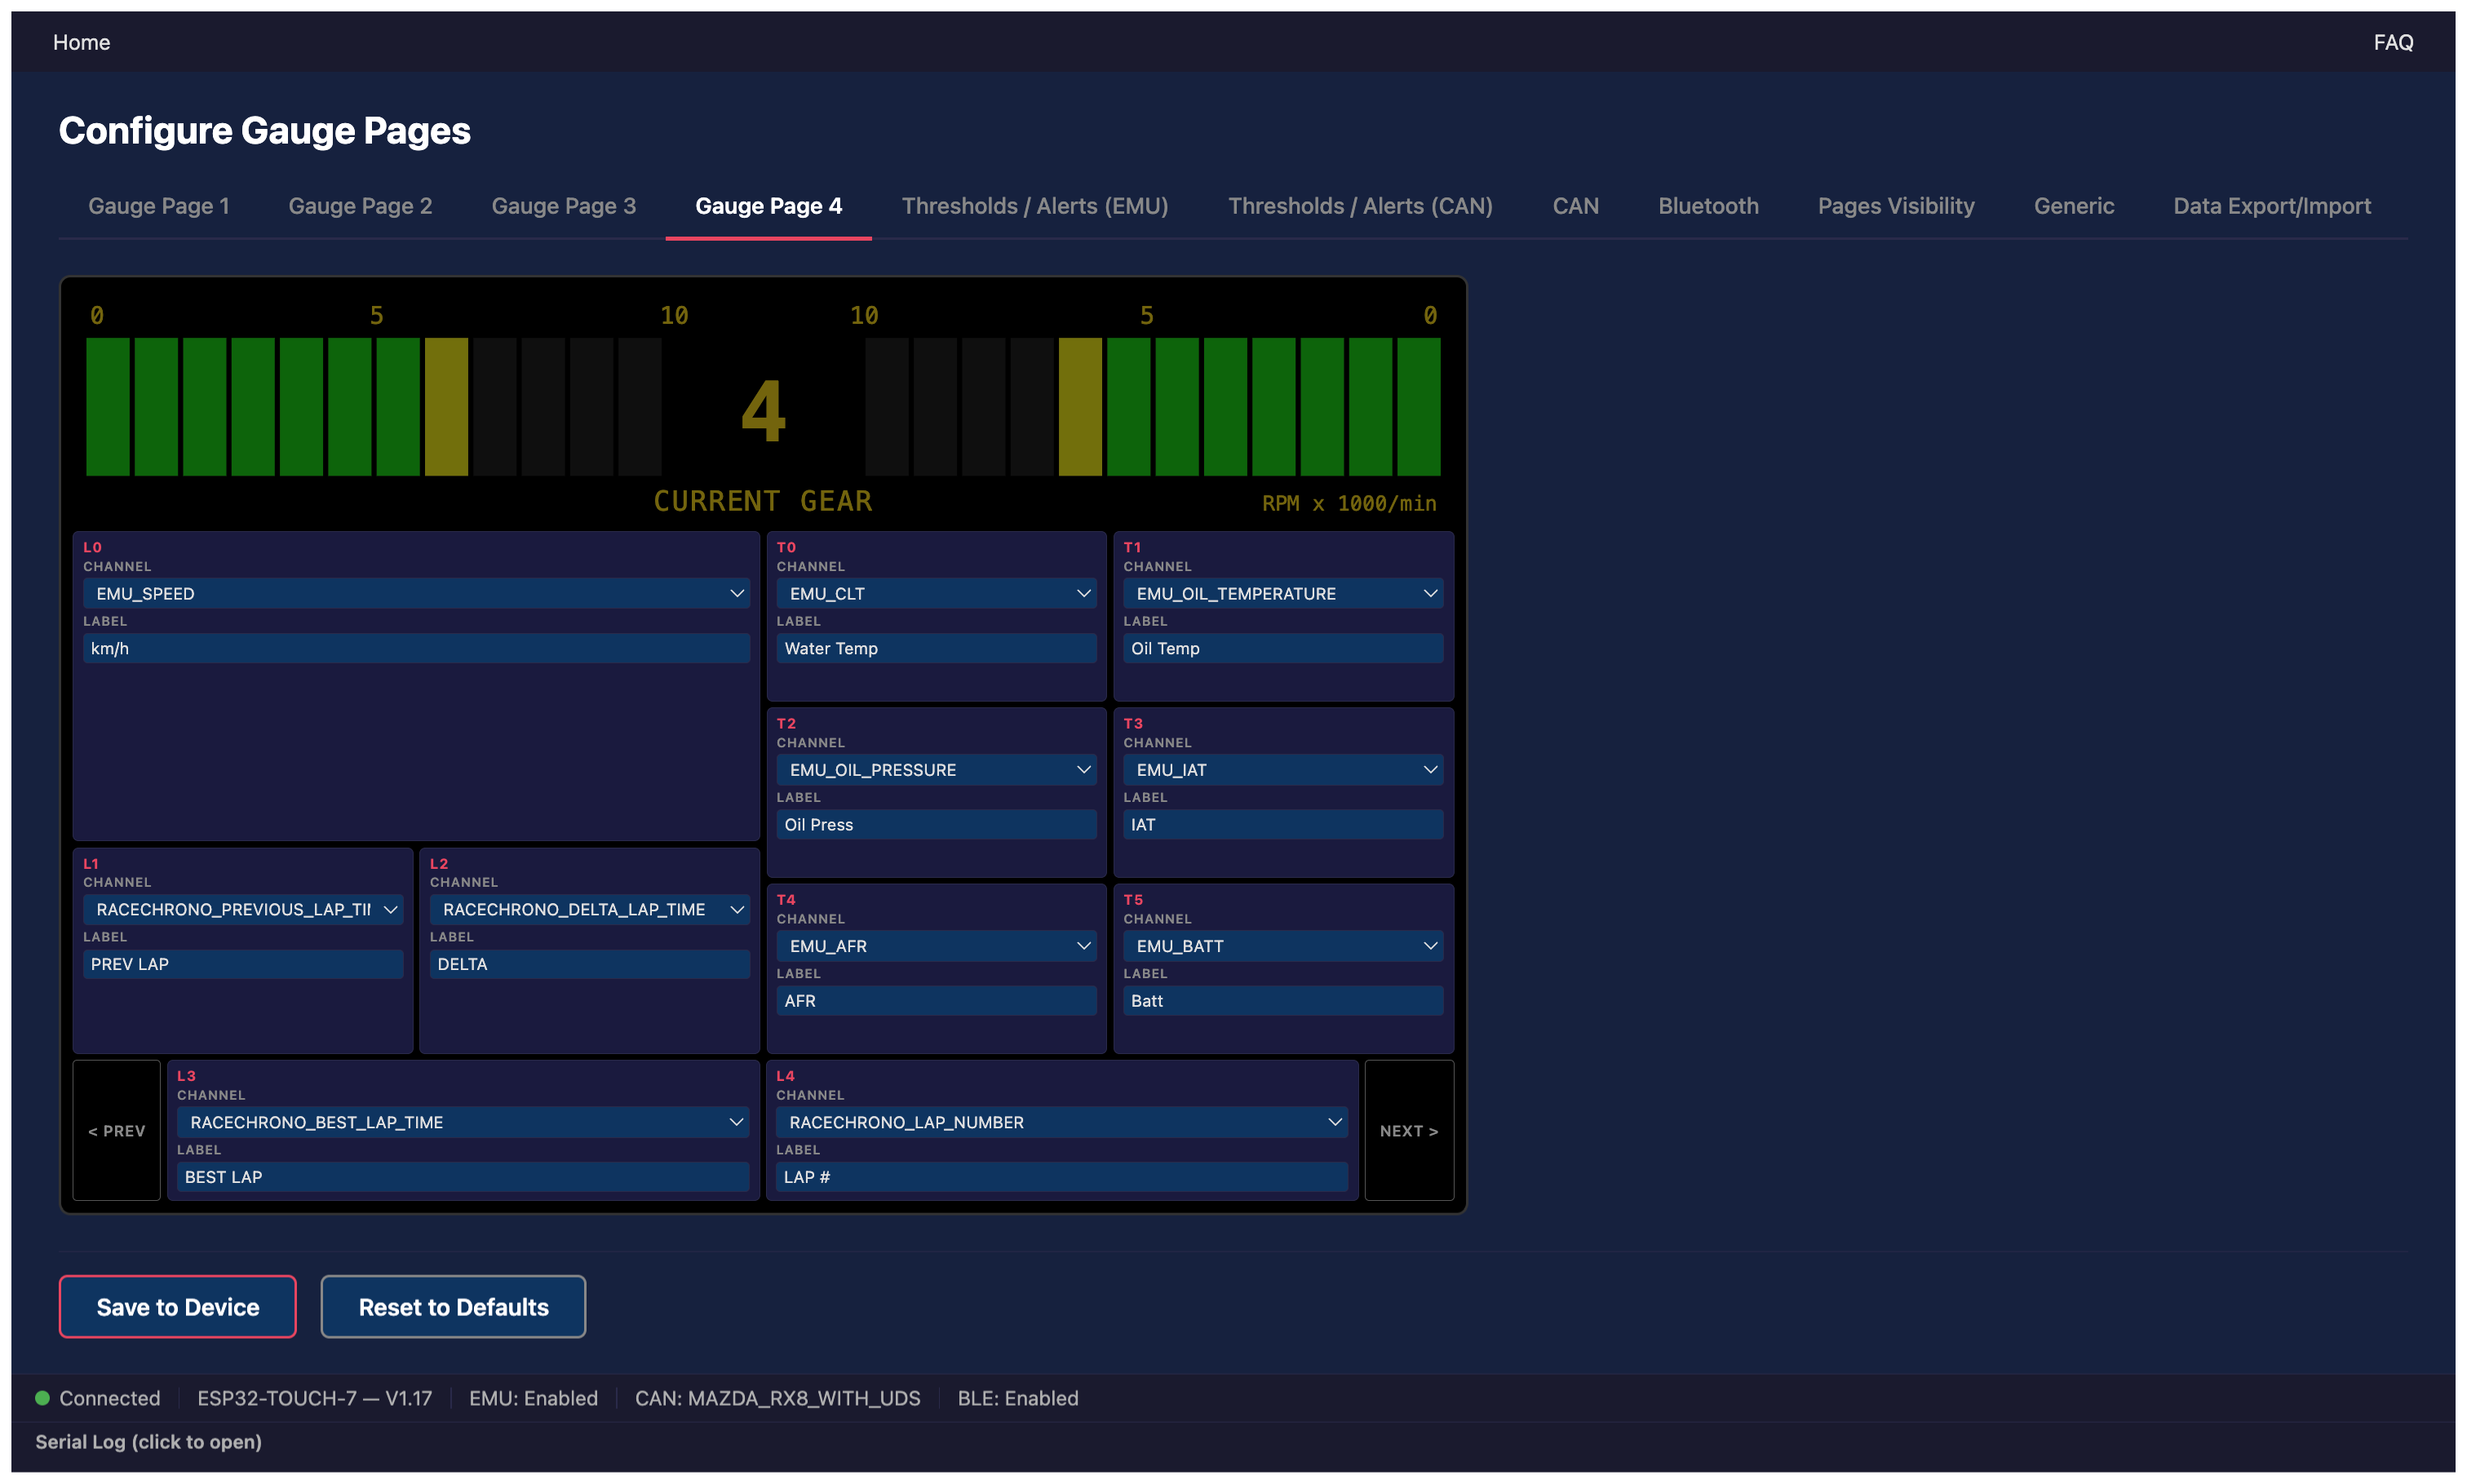Go to the Home link
The image size is (2467, 1484).
(82, 42)
